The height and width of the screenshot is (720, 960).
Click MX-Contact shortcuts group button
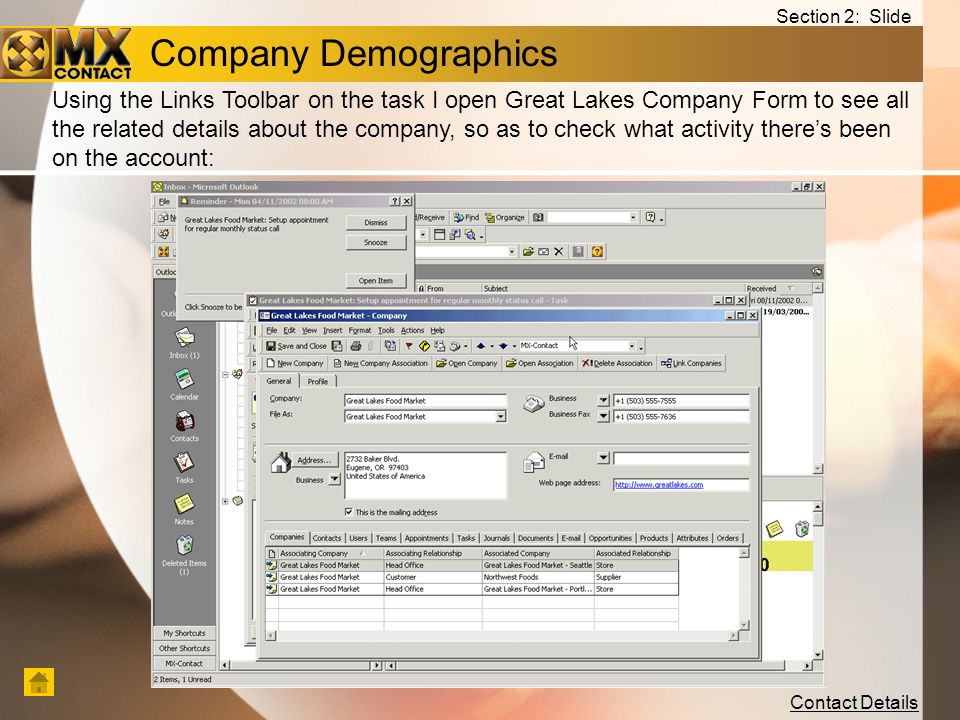click(x=184, y=663)
